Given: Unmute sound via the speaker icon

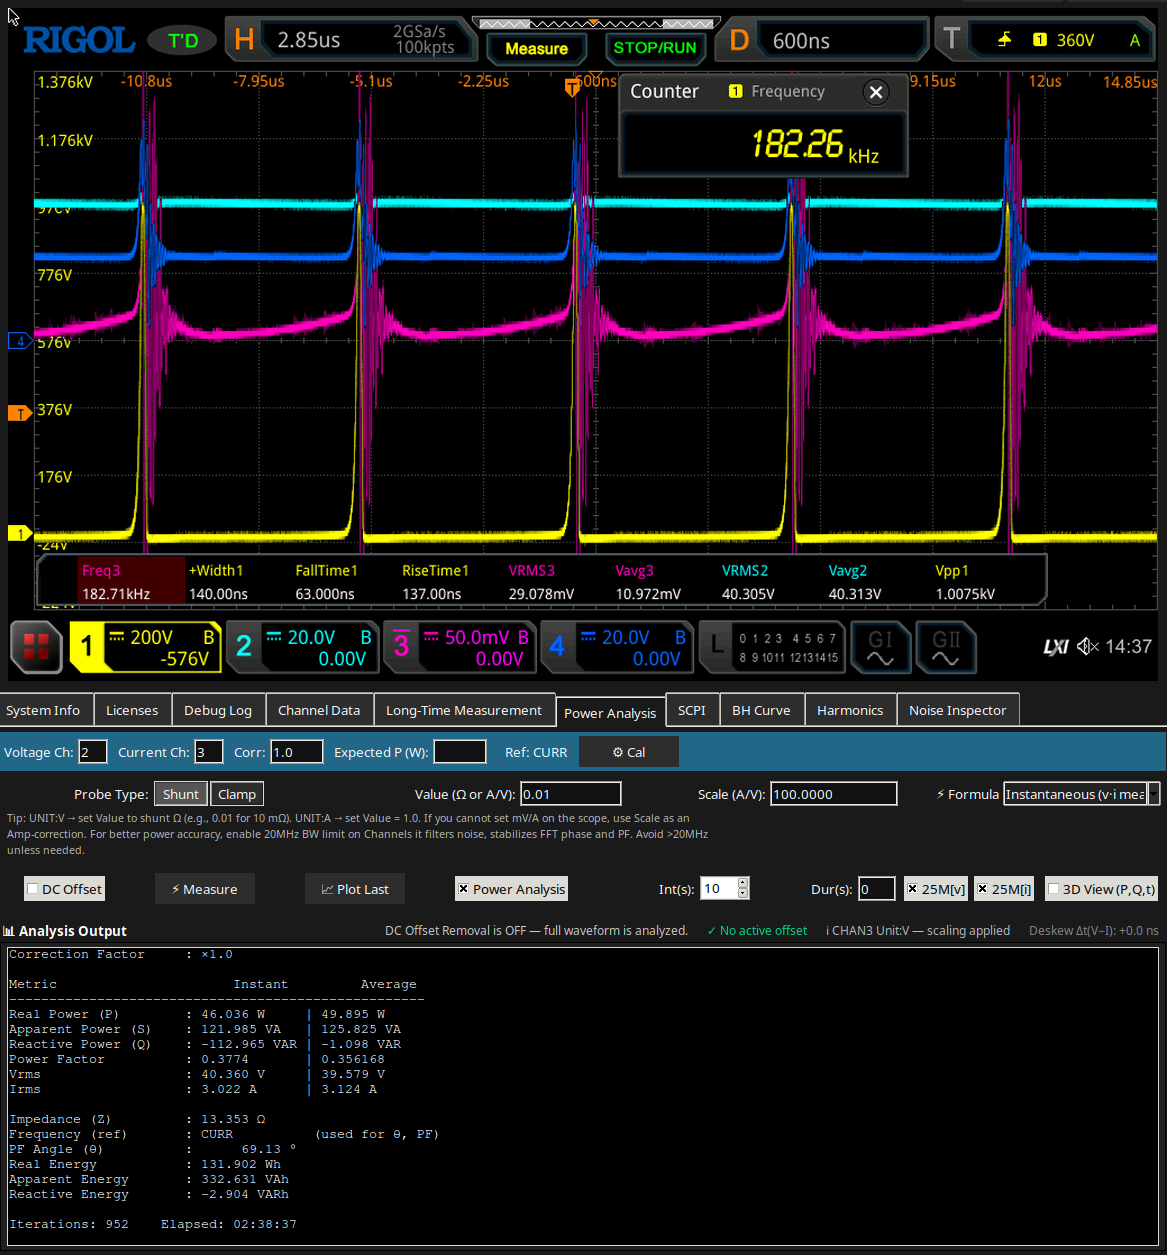Looking at the screenshot, I should [1087, 647].
